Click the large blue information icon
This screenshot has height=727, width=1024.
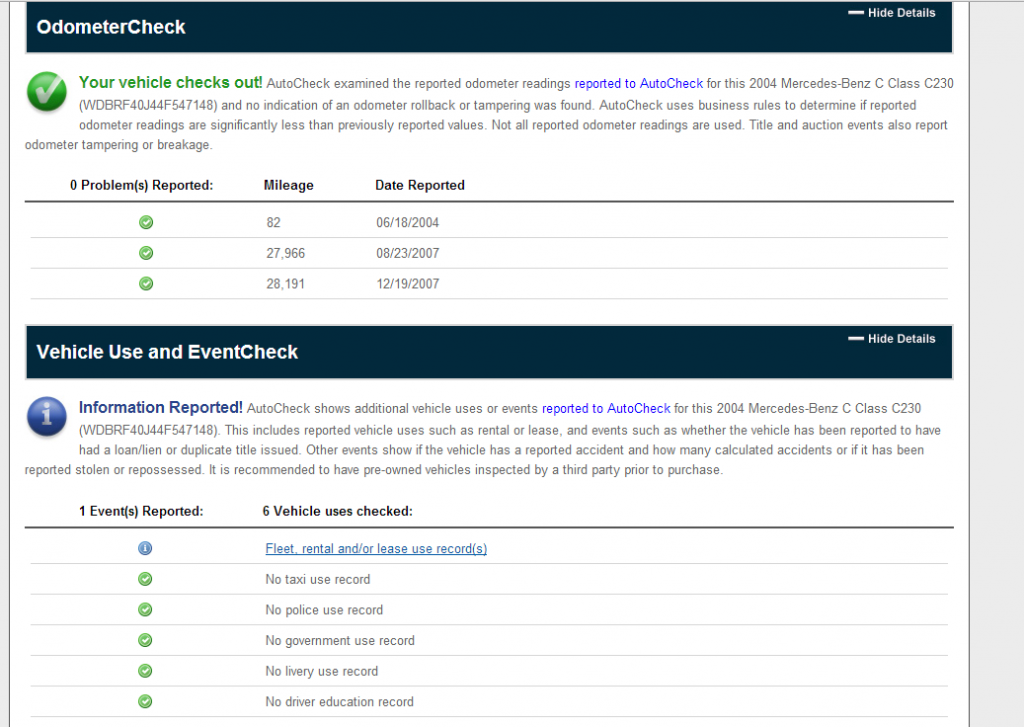click(x=47, y=416)
